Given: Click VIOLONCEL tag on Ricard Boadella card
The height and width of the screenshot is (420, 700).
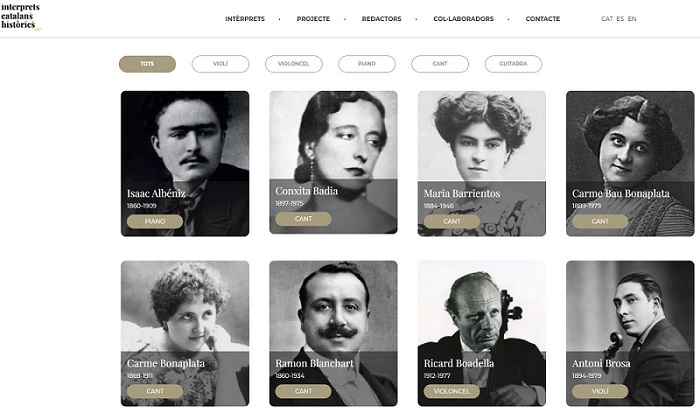Looking at the screenshot, I should (x=451, y=391).
